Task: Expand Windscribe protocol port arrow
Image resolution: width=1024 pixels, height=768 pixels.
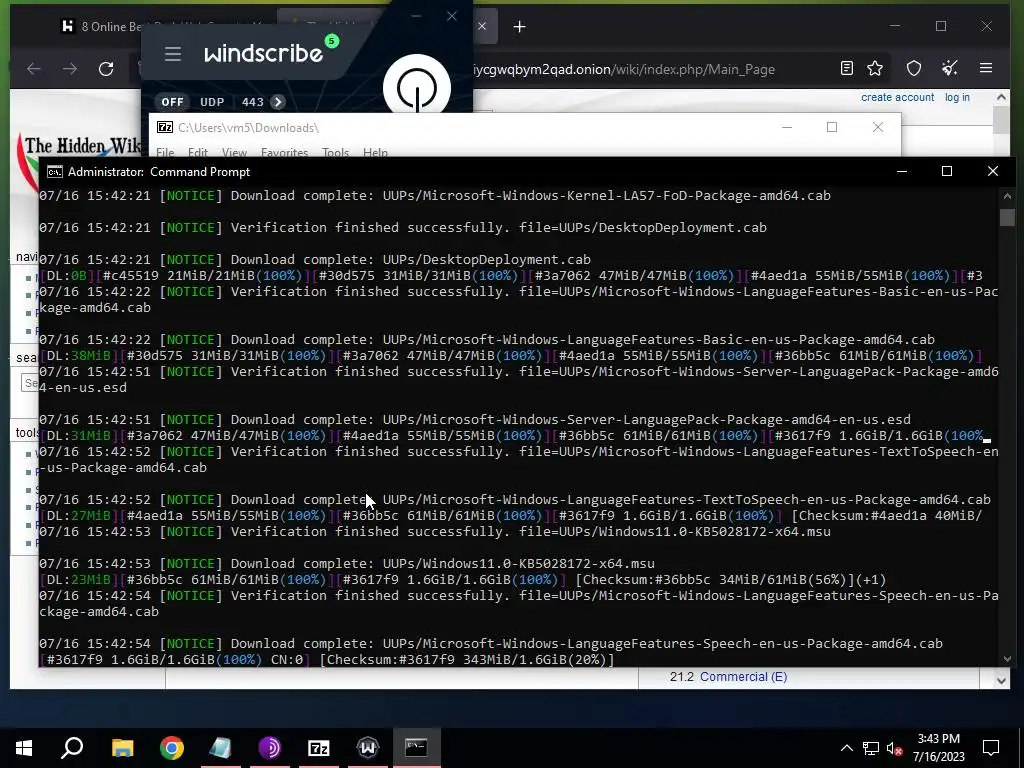Action: [x=278, y=102]
